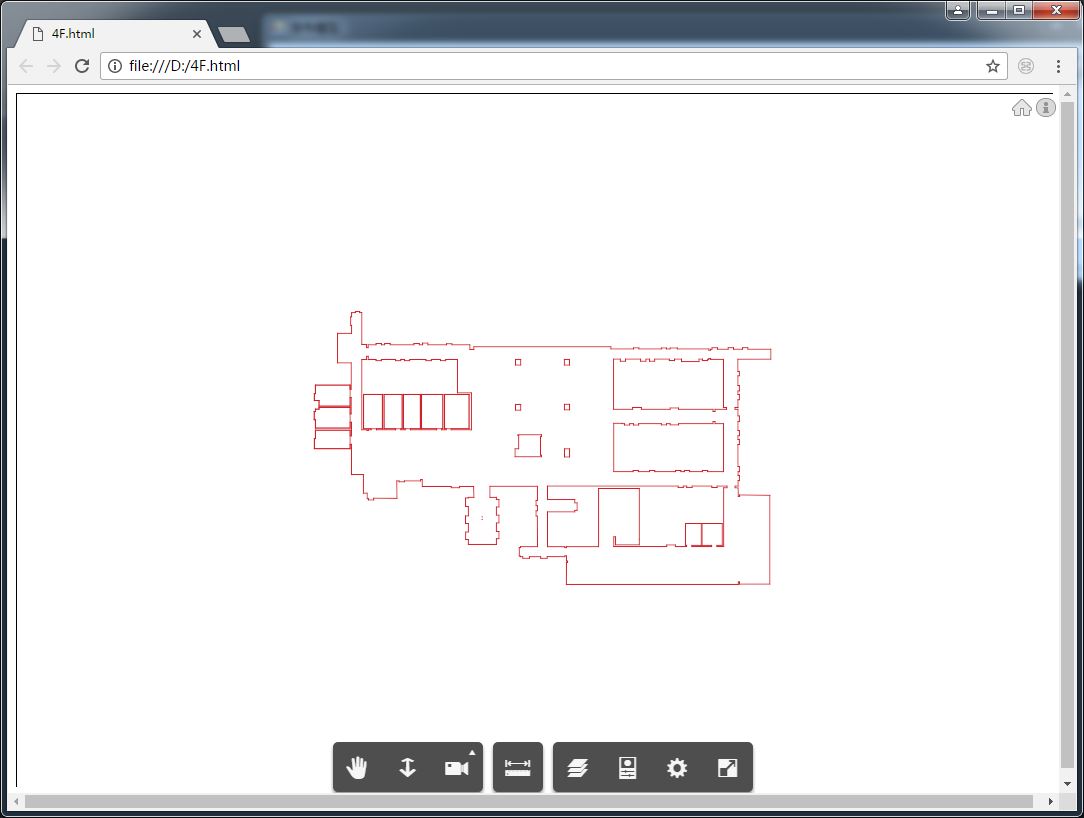This screenshot has width=1084, height=818.
Task: Open the Properties panel icon
Action: pyautogui.click(x=627, y=768)
